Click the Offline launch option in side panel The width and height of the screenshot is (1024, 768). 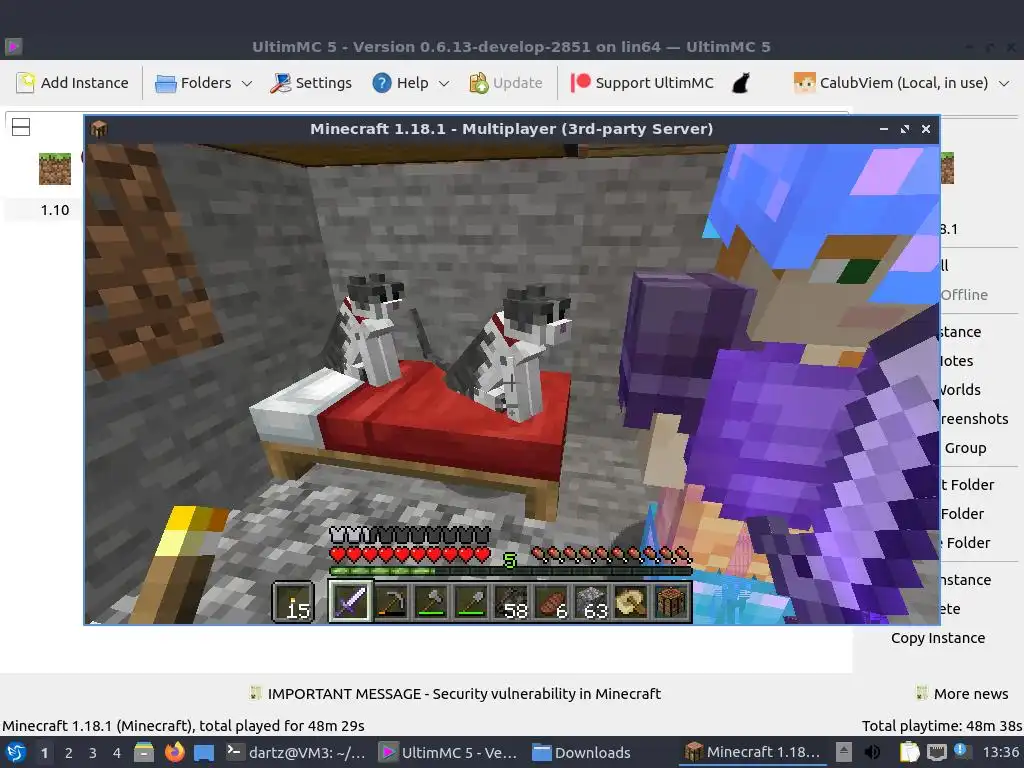964,295
